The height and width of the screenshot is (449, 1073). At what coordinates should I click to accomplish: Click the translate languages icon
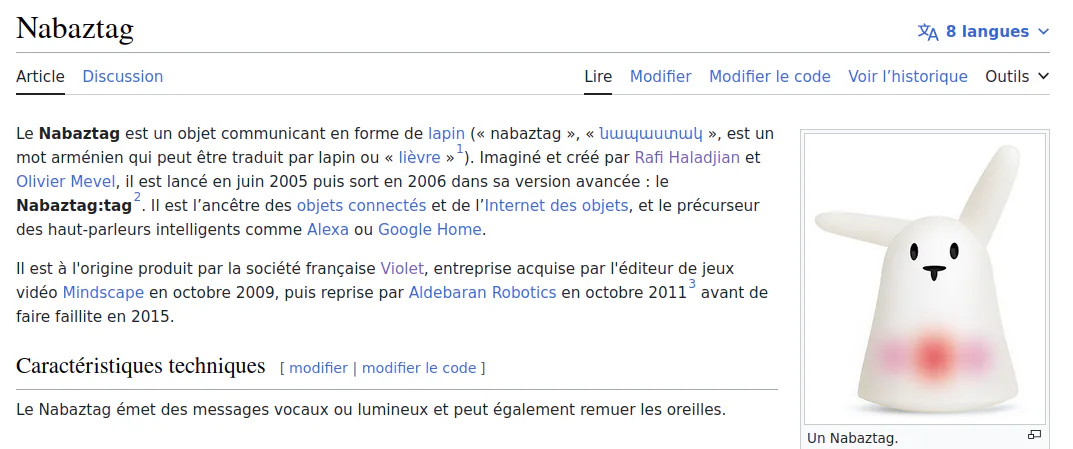[x=928, y=32]
